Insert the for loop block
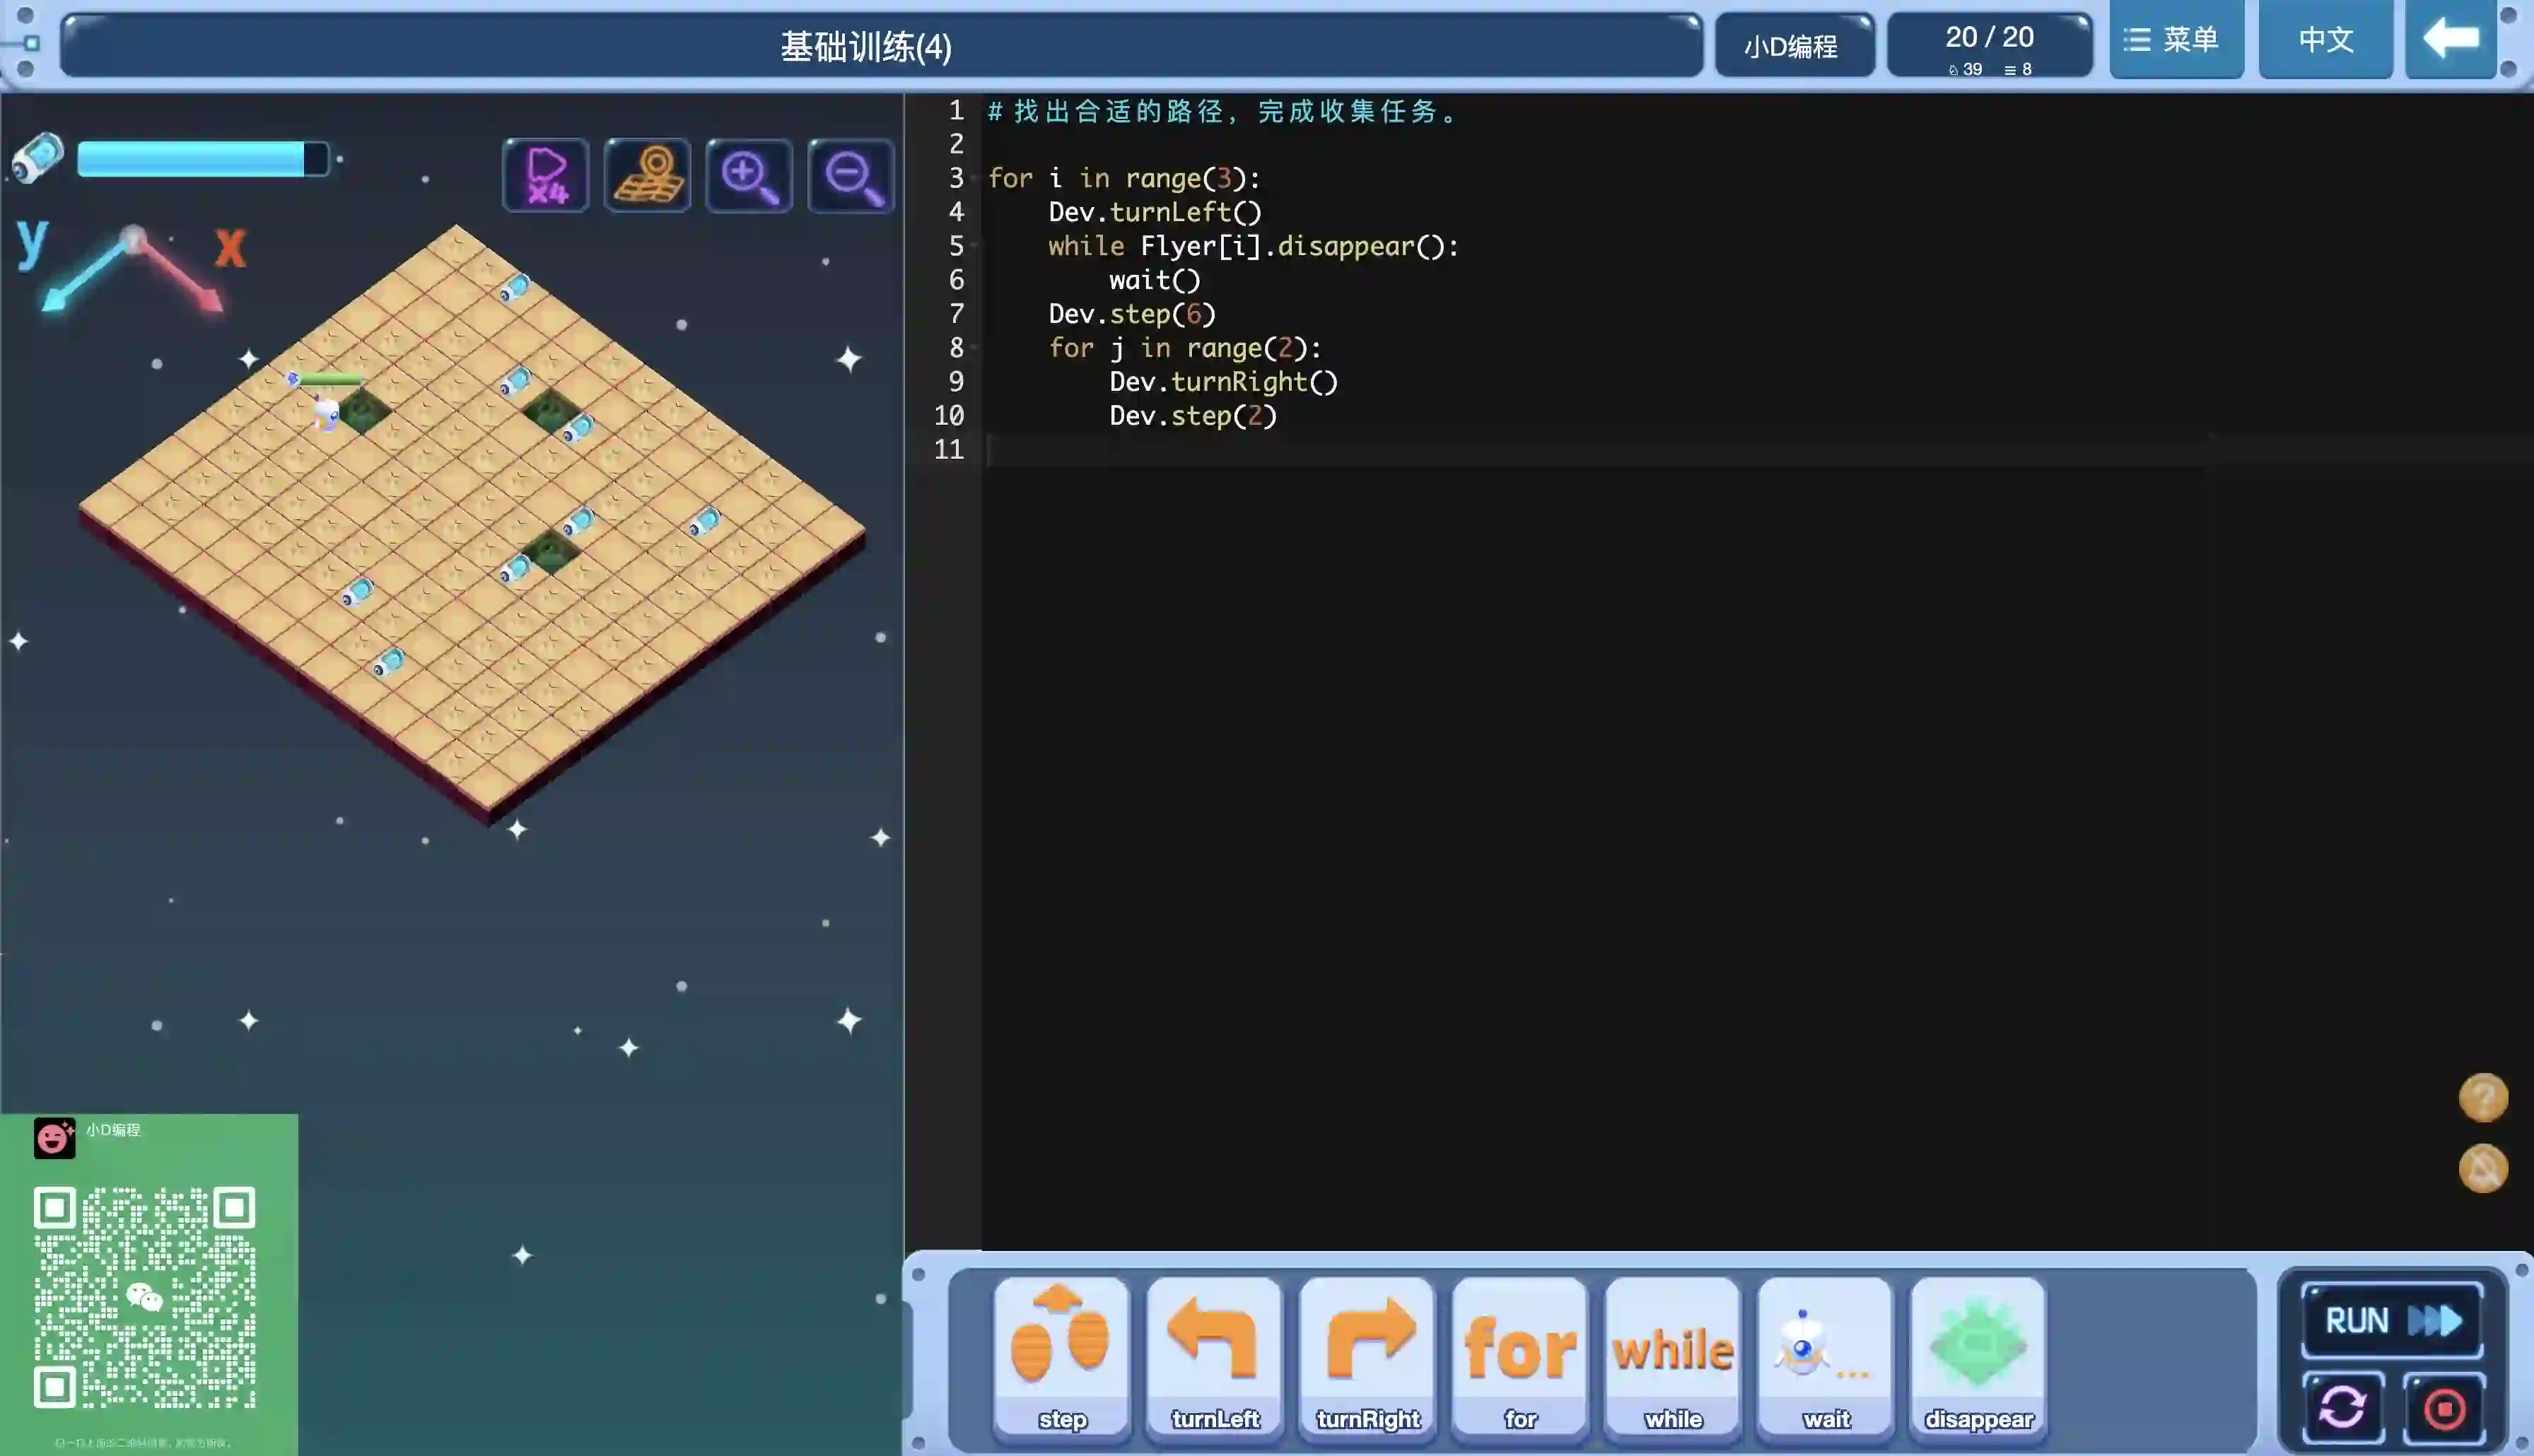Viewport: 2534px width, 1456px height. tap(1520, 1354)
